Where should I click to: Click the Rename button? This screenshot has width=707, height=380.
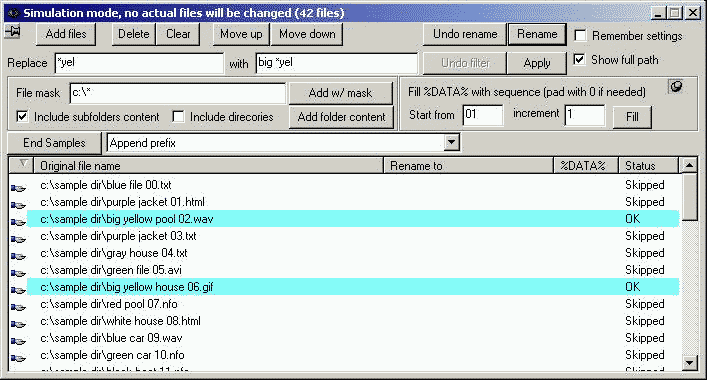pos(537,34)
